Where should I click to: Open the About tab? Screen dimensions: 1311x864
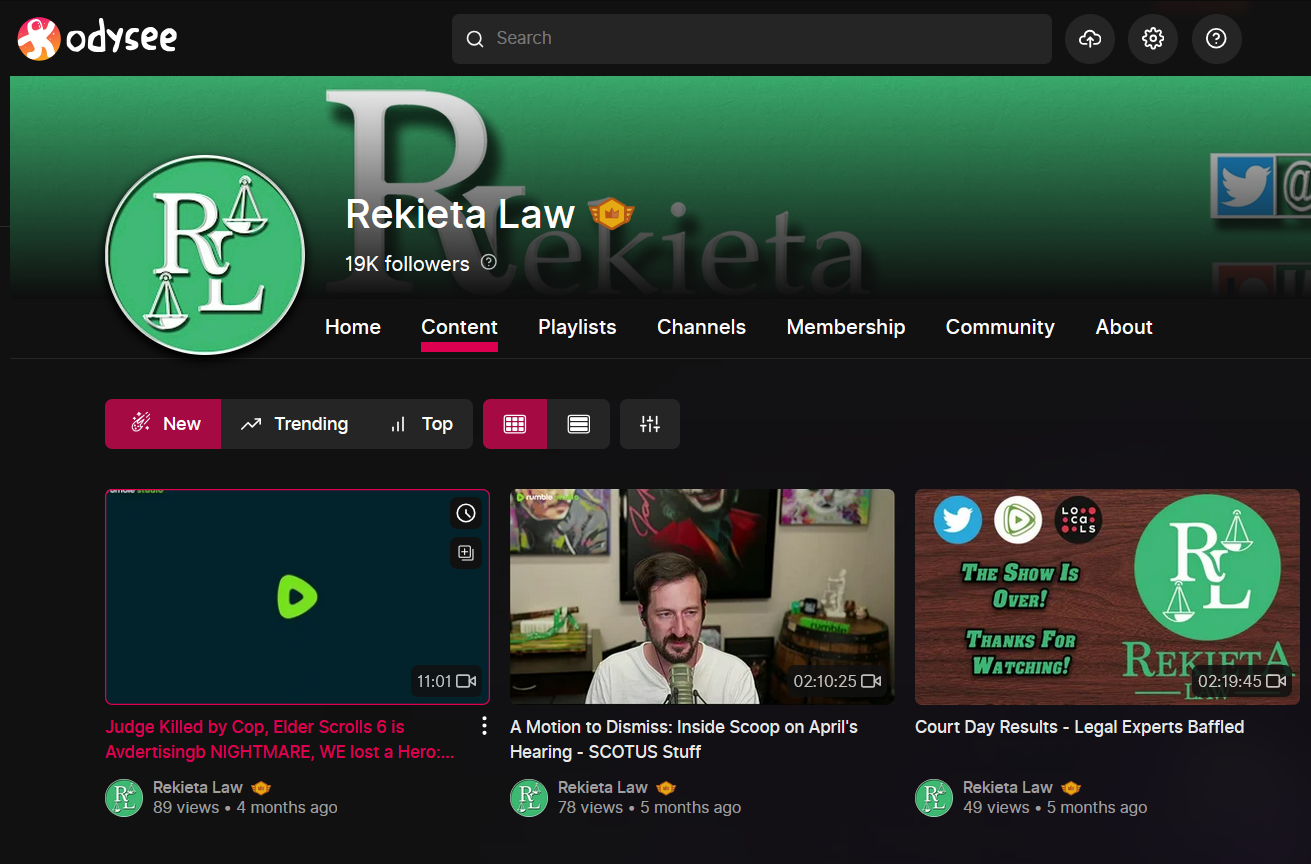tap(1124, 327)
